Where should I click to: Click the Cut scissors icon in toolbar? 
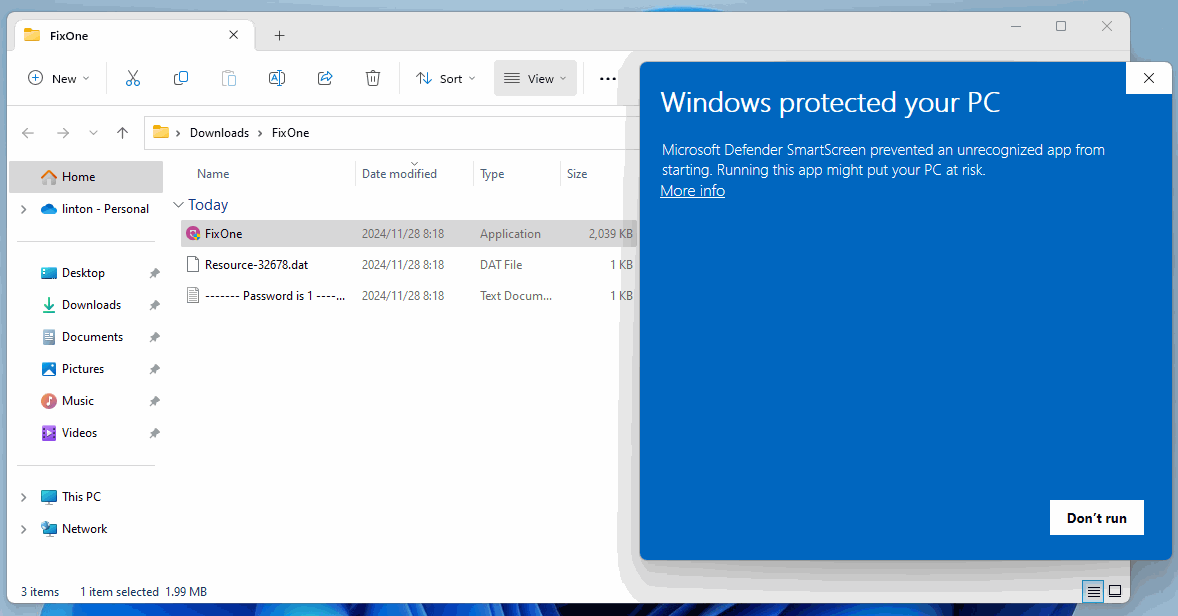(x=133, y=78)
